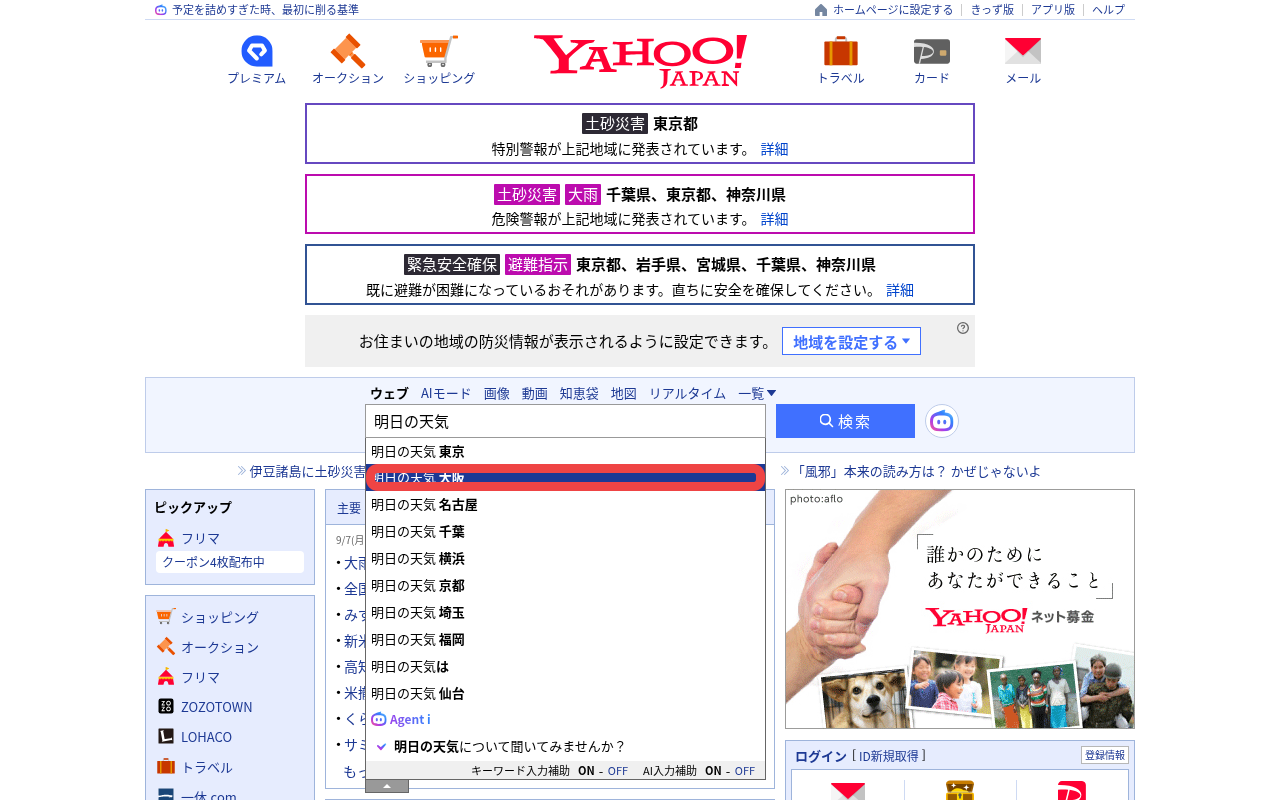This screenshot has width=1280, height=800.
Task: Click the search input containing 明日の天気
Action: pyautogui.click(x=565, y=421)
